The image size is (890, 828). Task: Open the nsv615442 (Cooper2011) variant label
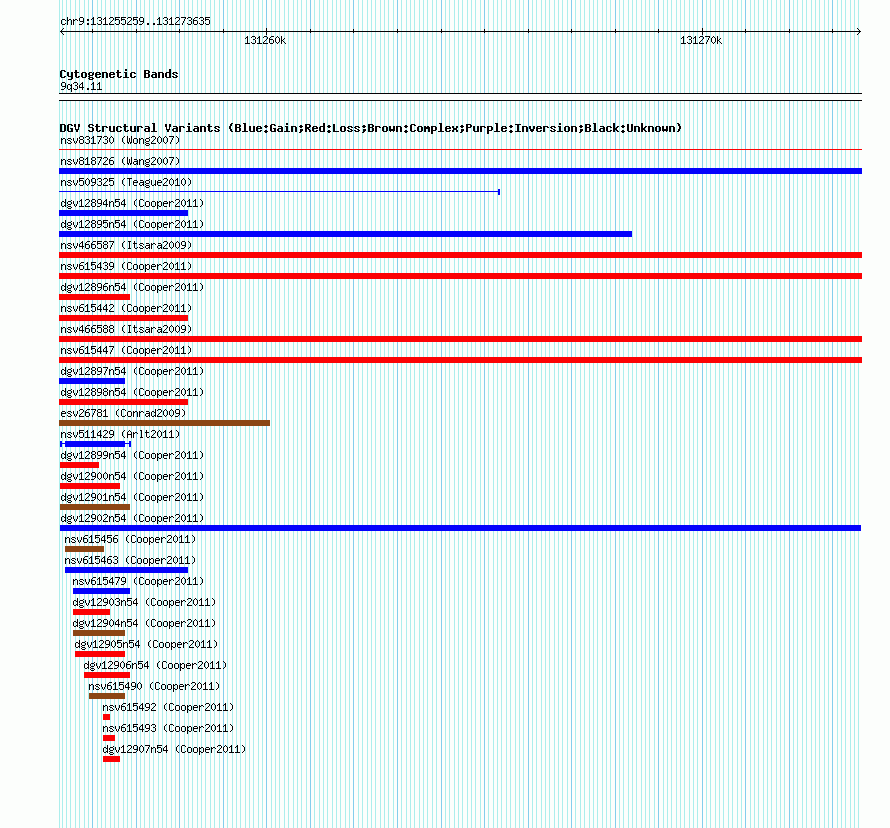click(x=126, y=308)
